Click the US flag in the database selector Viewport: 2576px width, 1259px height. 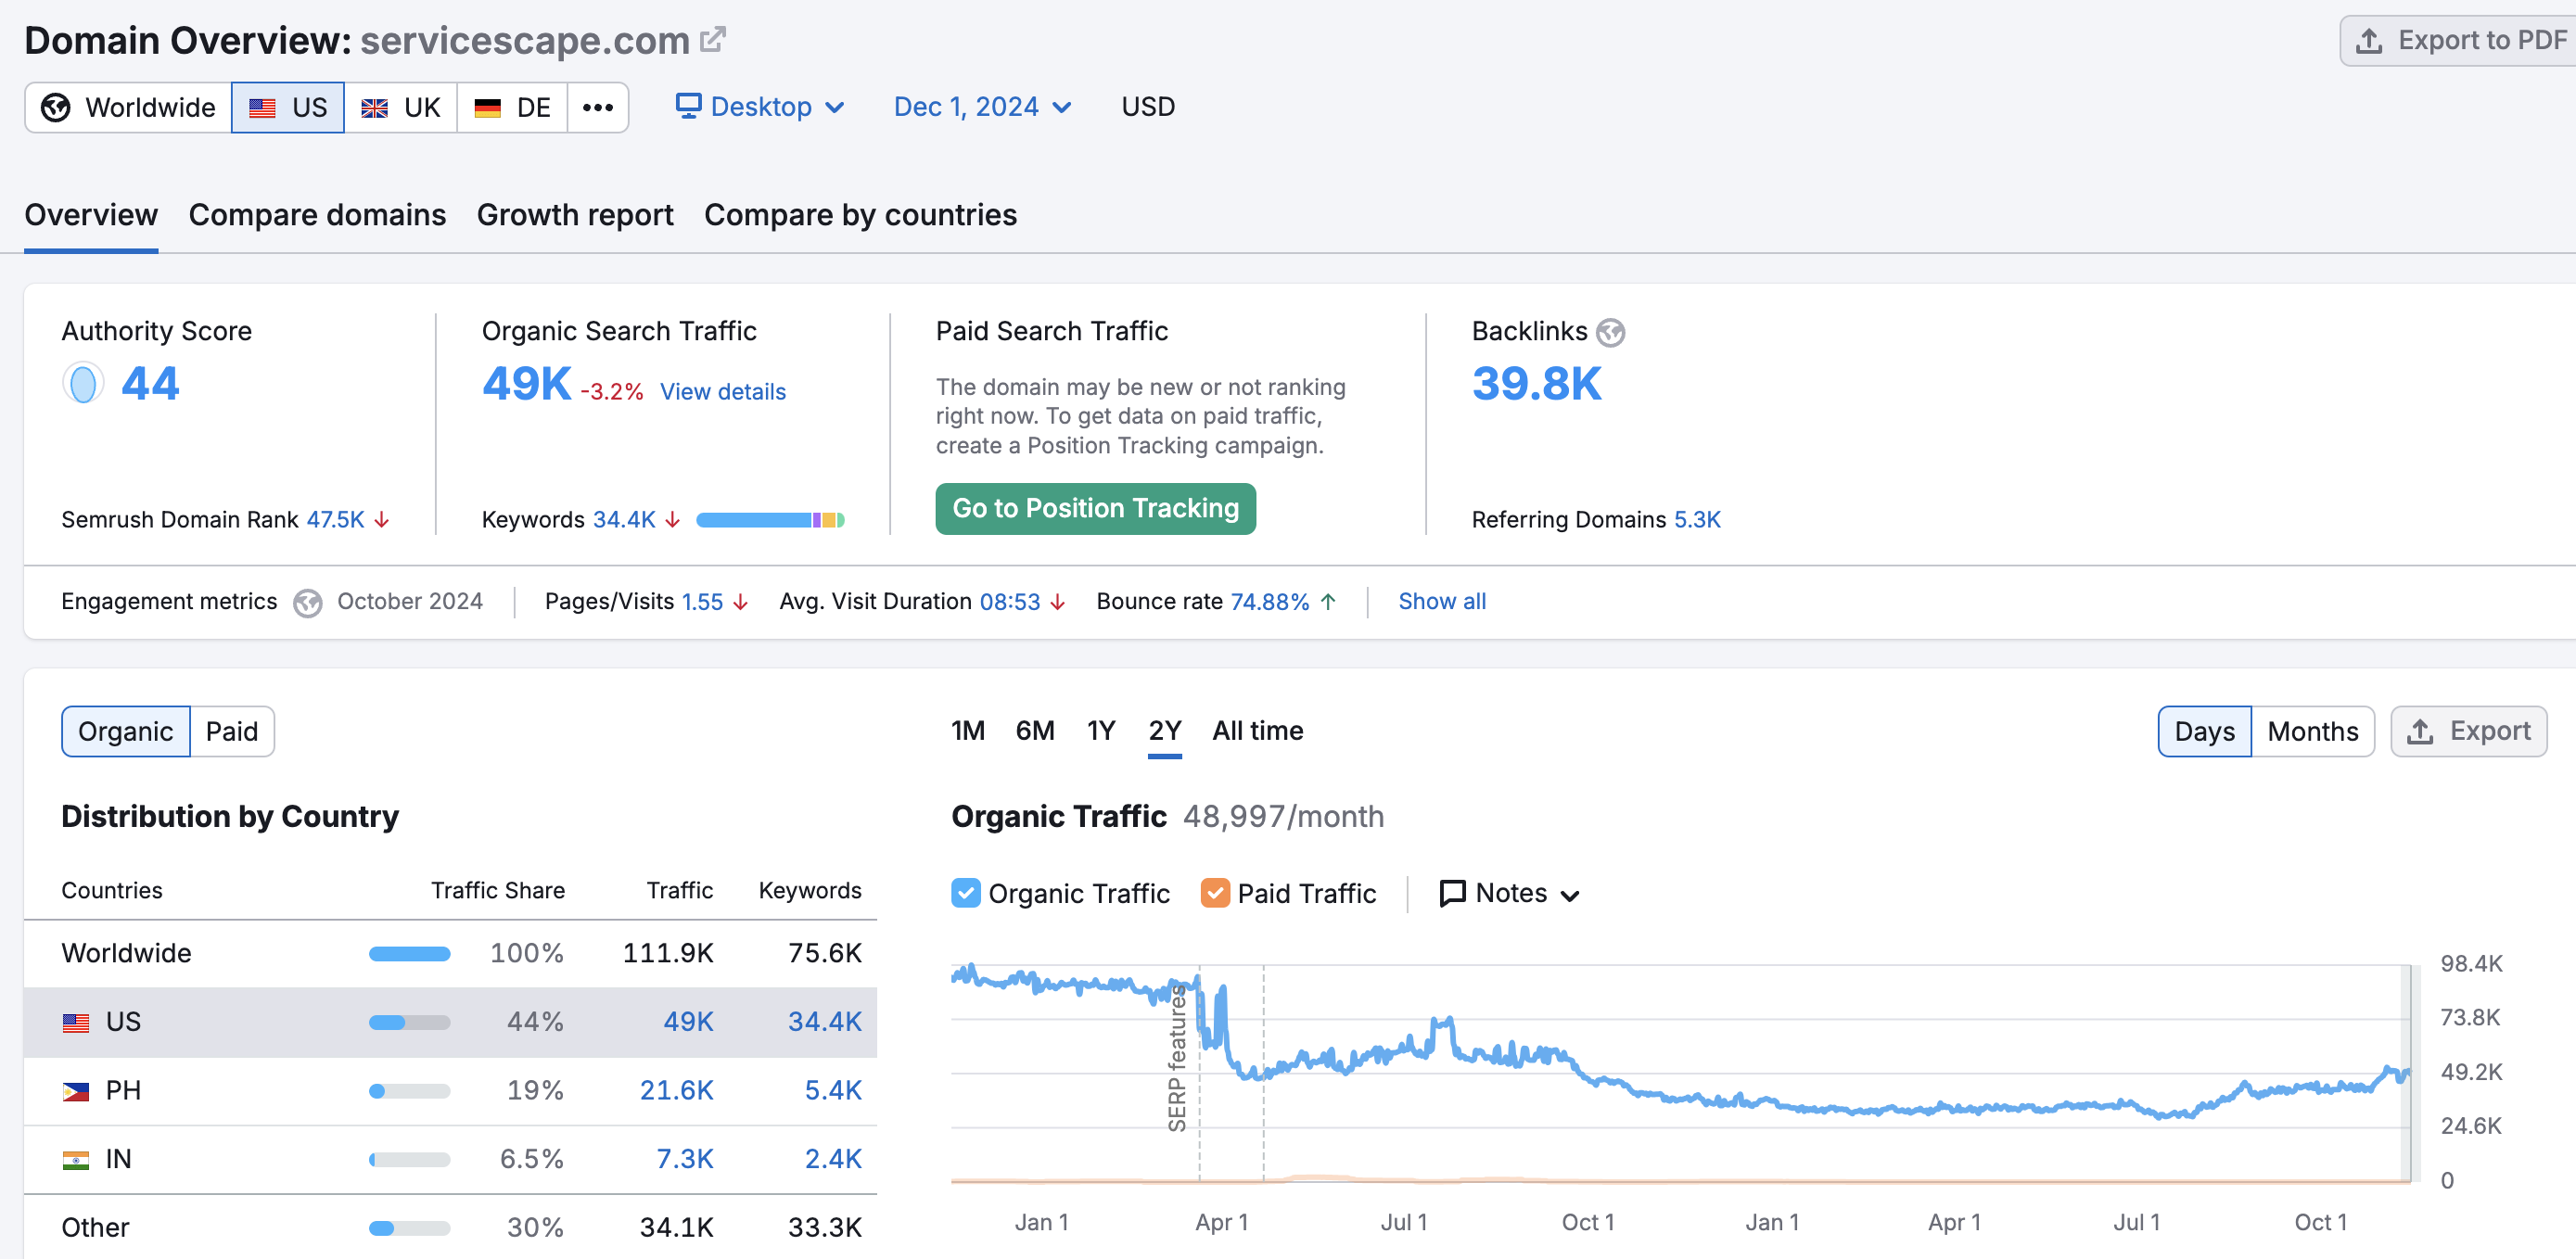[x=262, y=107]
